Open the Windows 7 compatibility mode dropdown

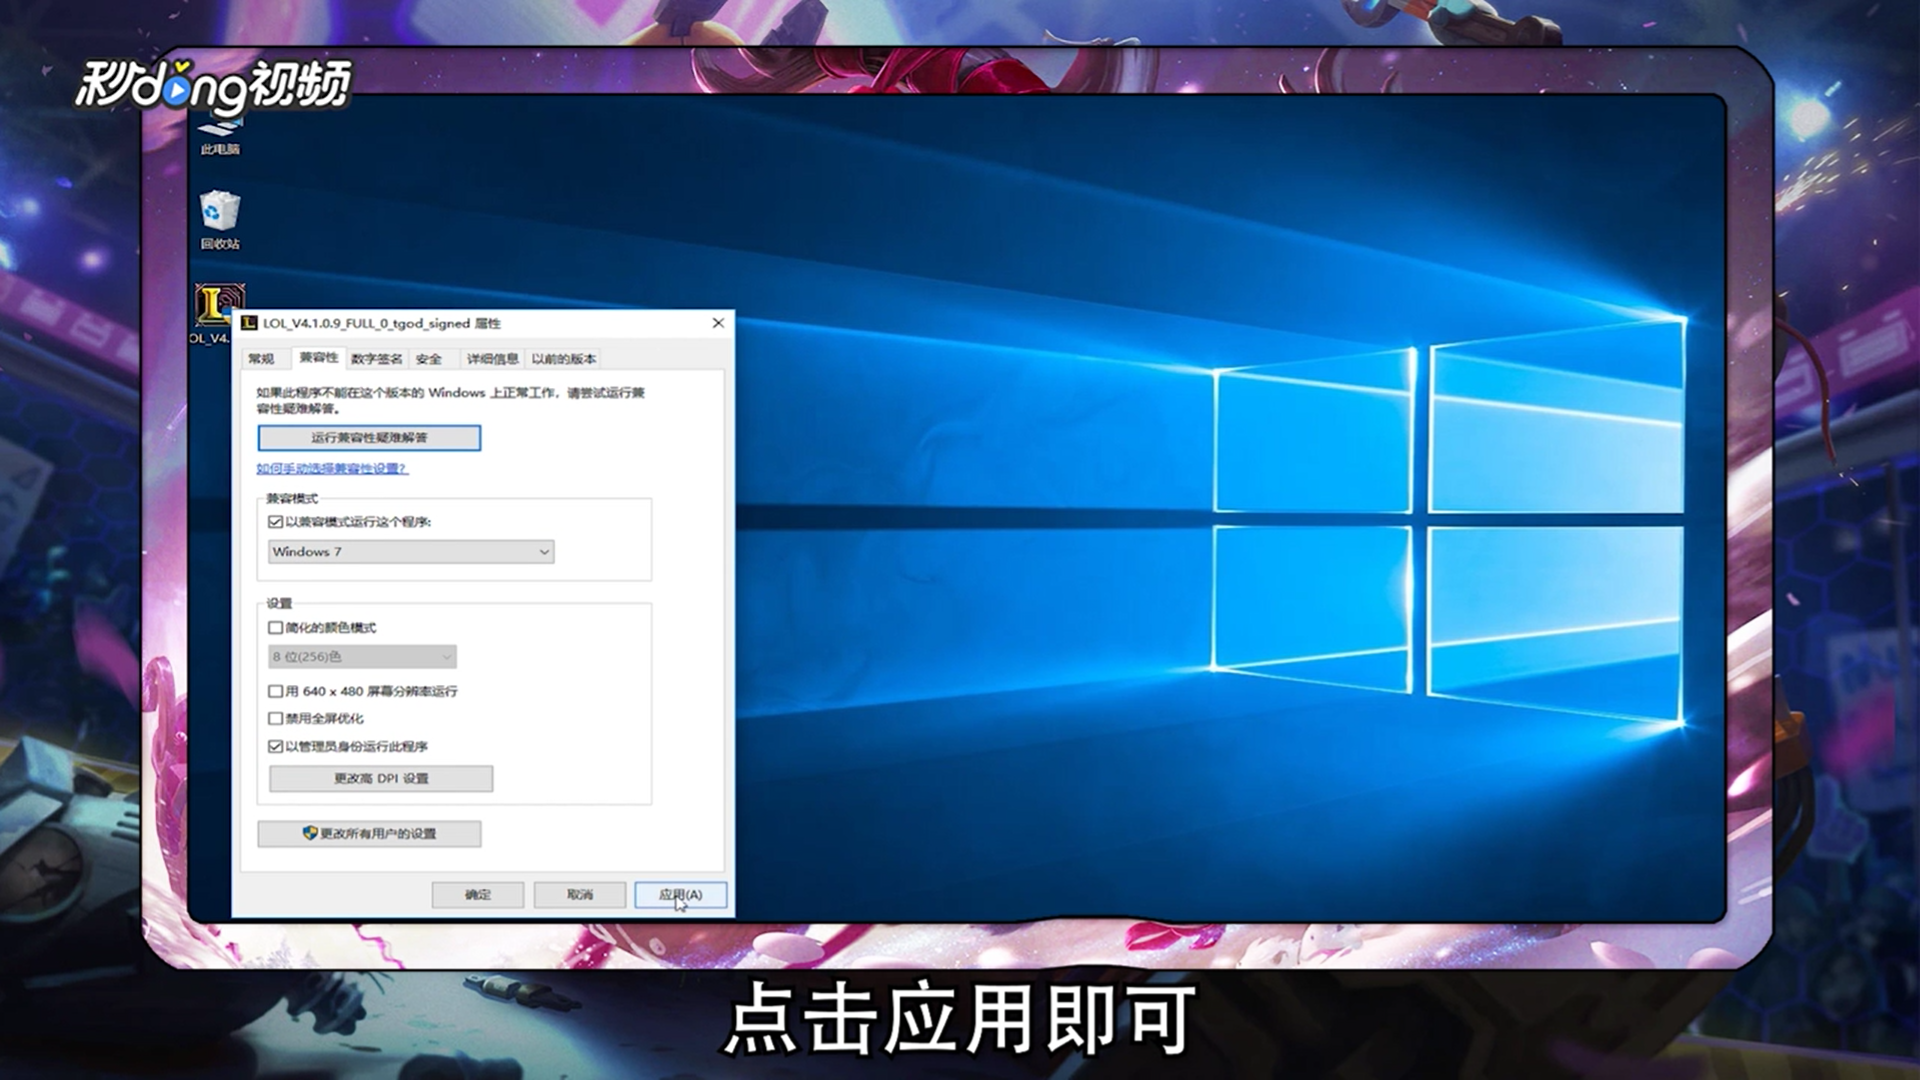pyautogui.click(x=410, y=551)
